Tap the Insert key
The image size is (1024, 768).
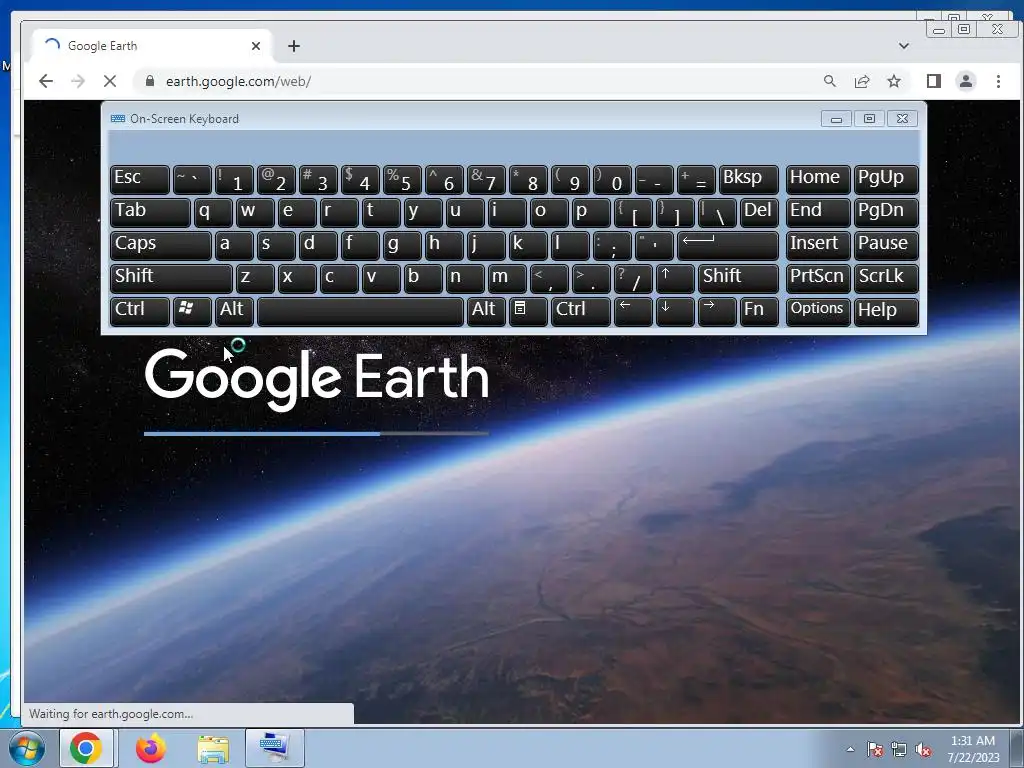click(x=818, y=245)
